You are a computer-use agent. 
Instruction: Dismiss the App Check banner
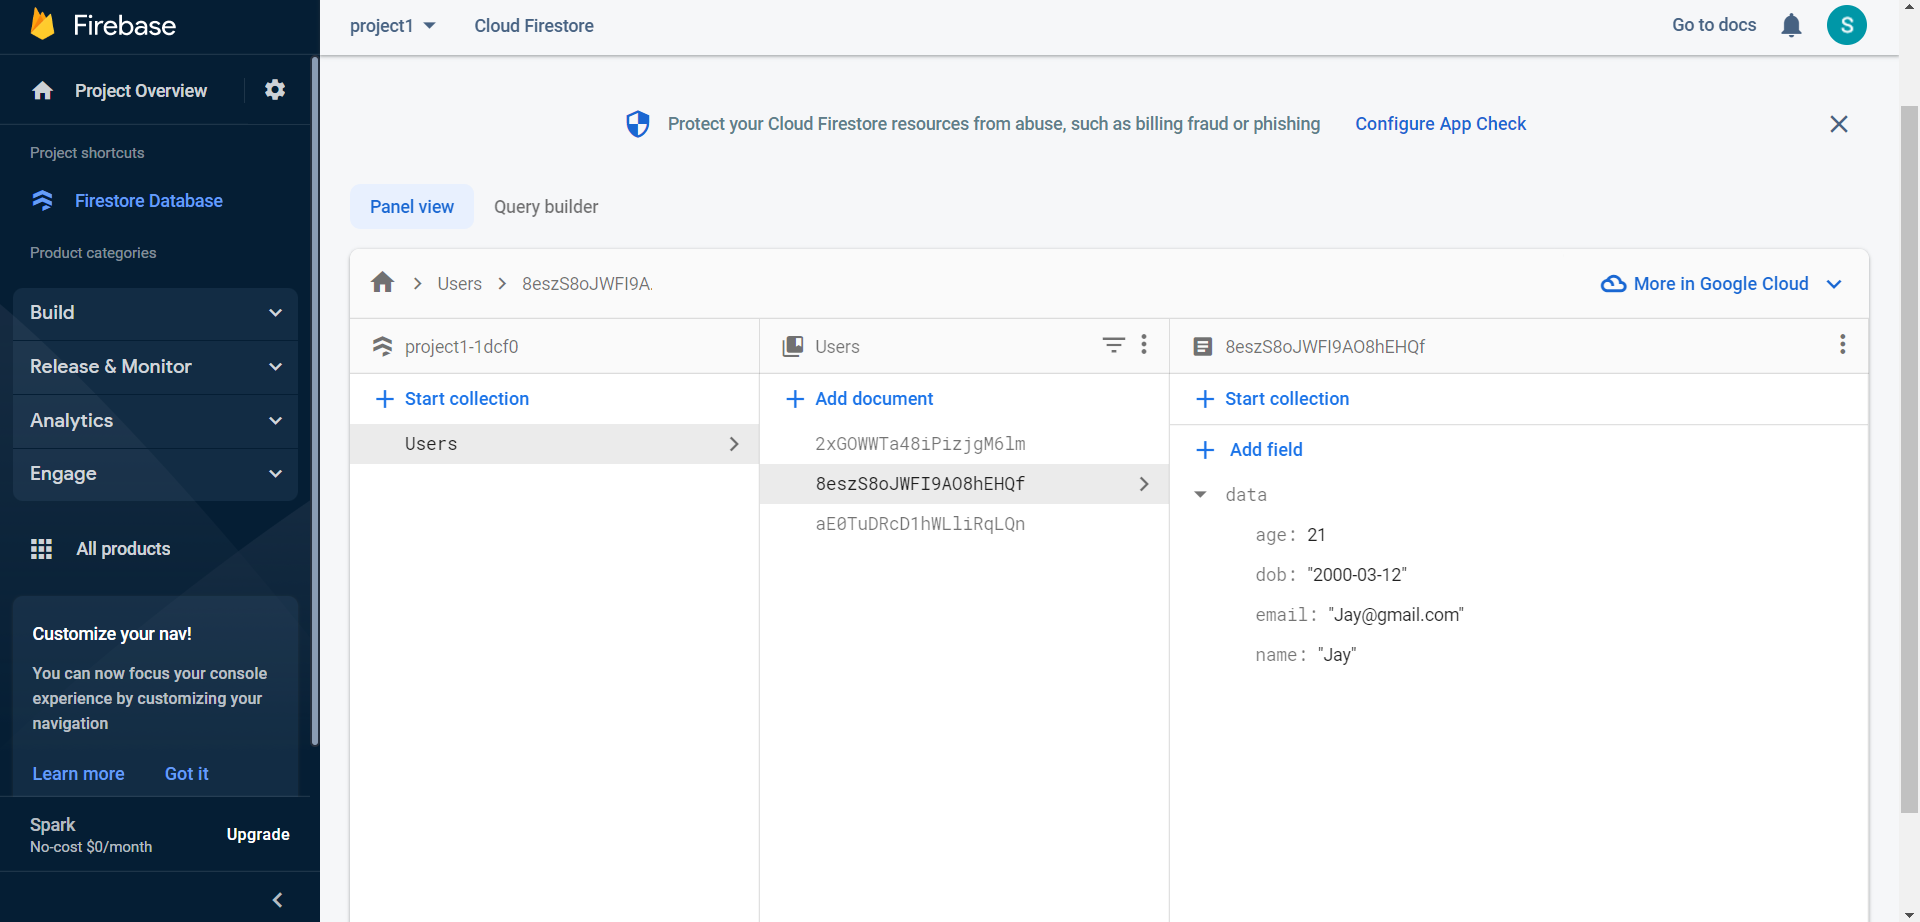[x=1838, y=124]
